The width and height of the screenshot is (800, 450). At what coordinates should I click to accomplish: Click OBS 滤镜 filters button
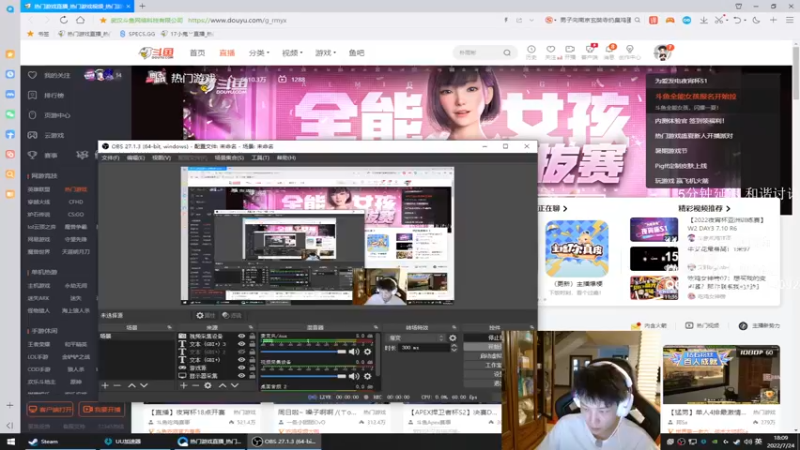point(232,316)
